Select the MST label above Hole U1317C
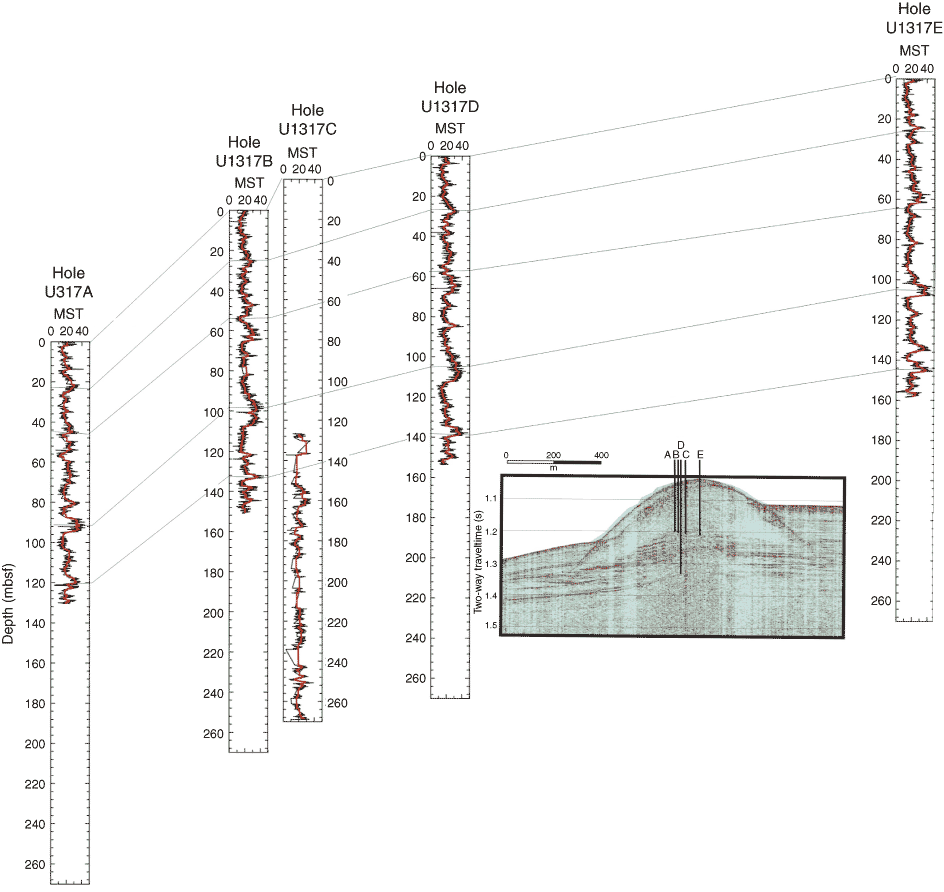 click(x=301, y=152)
